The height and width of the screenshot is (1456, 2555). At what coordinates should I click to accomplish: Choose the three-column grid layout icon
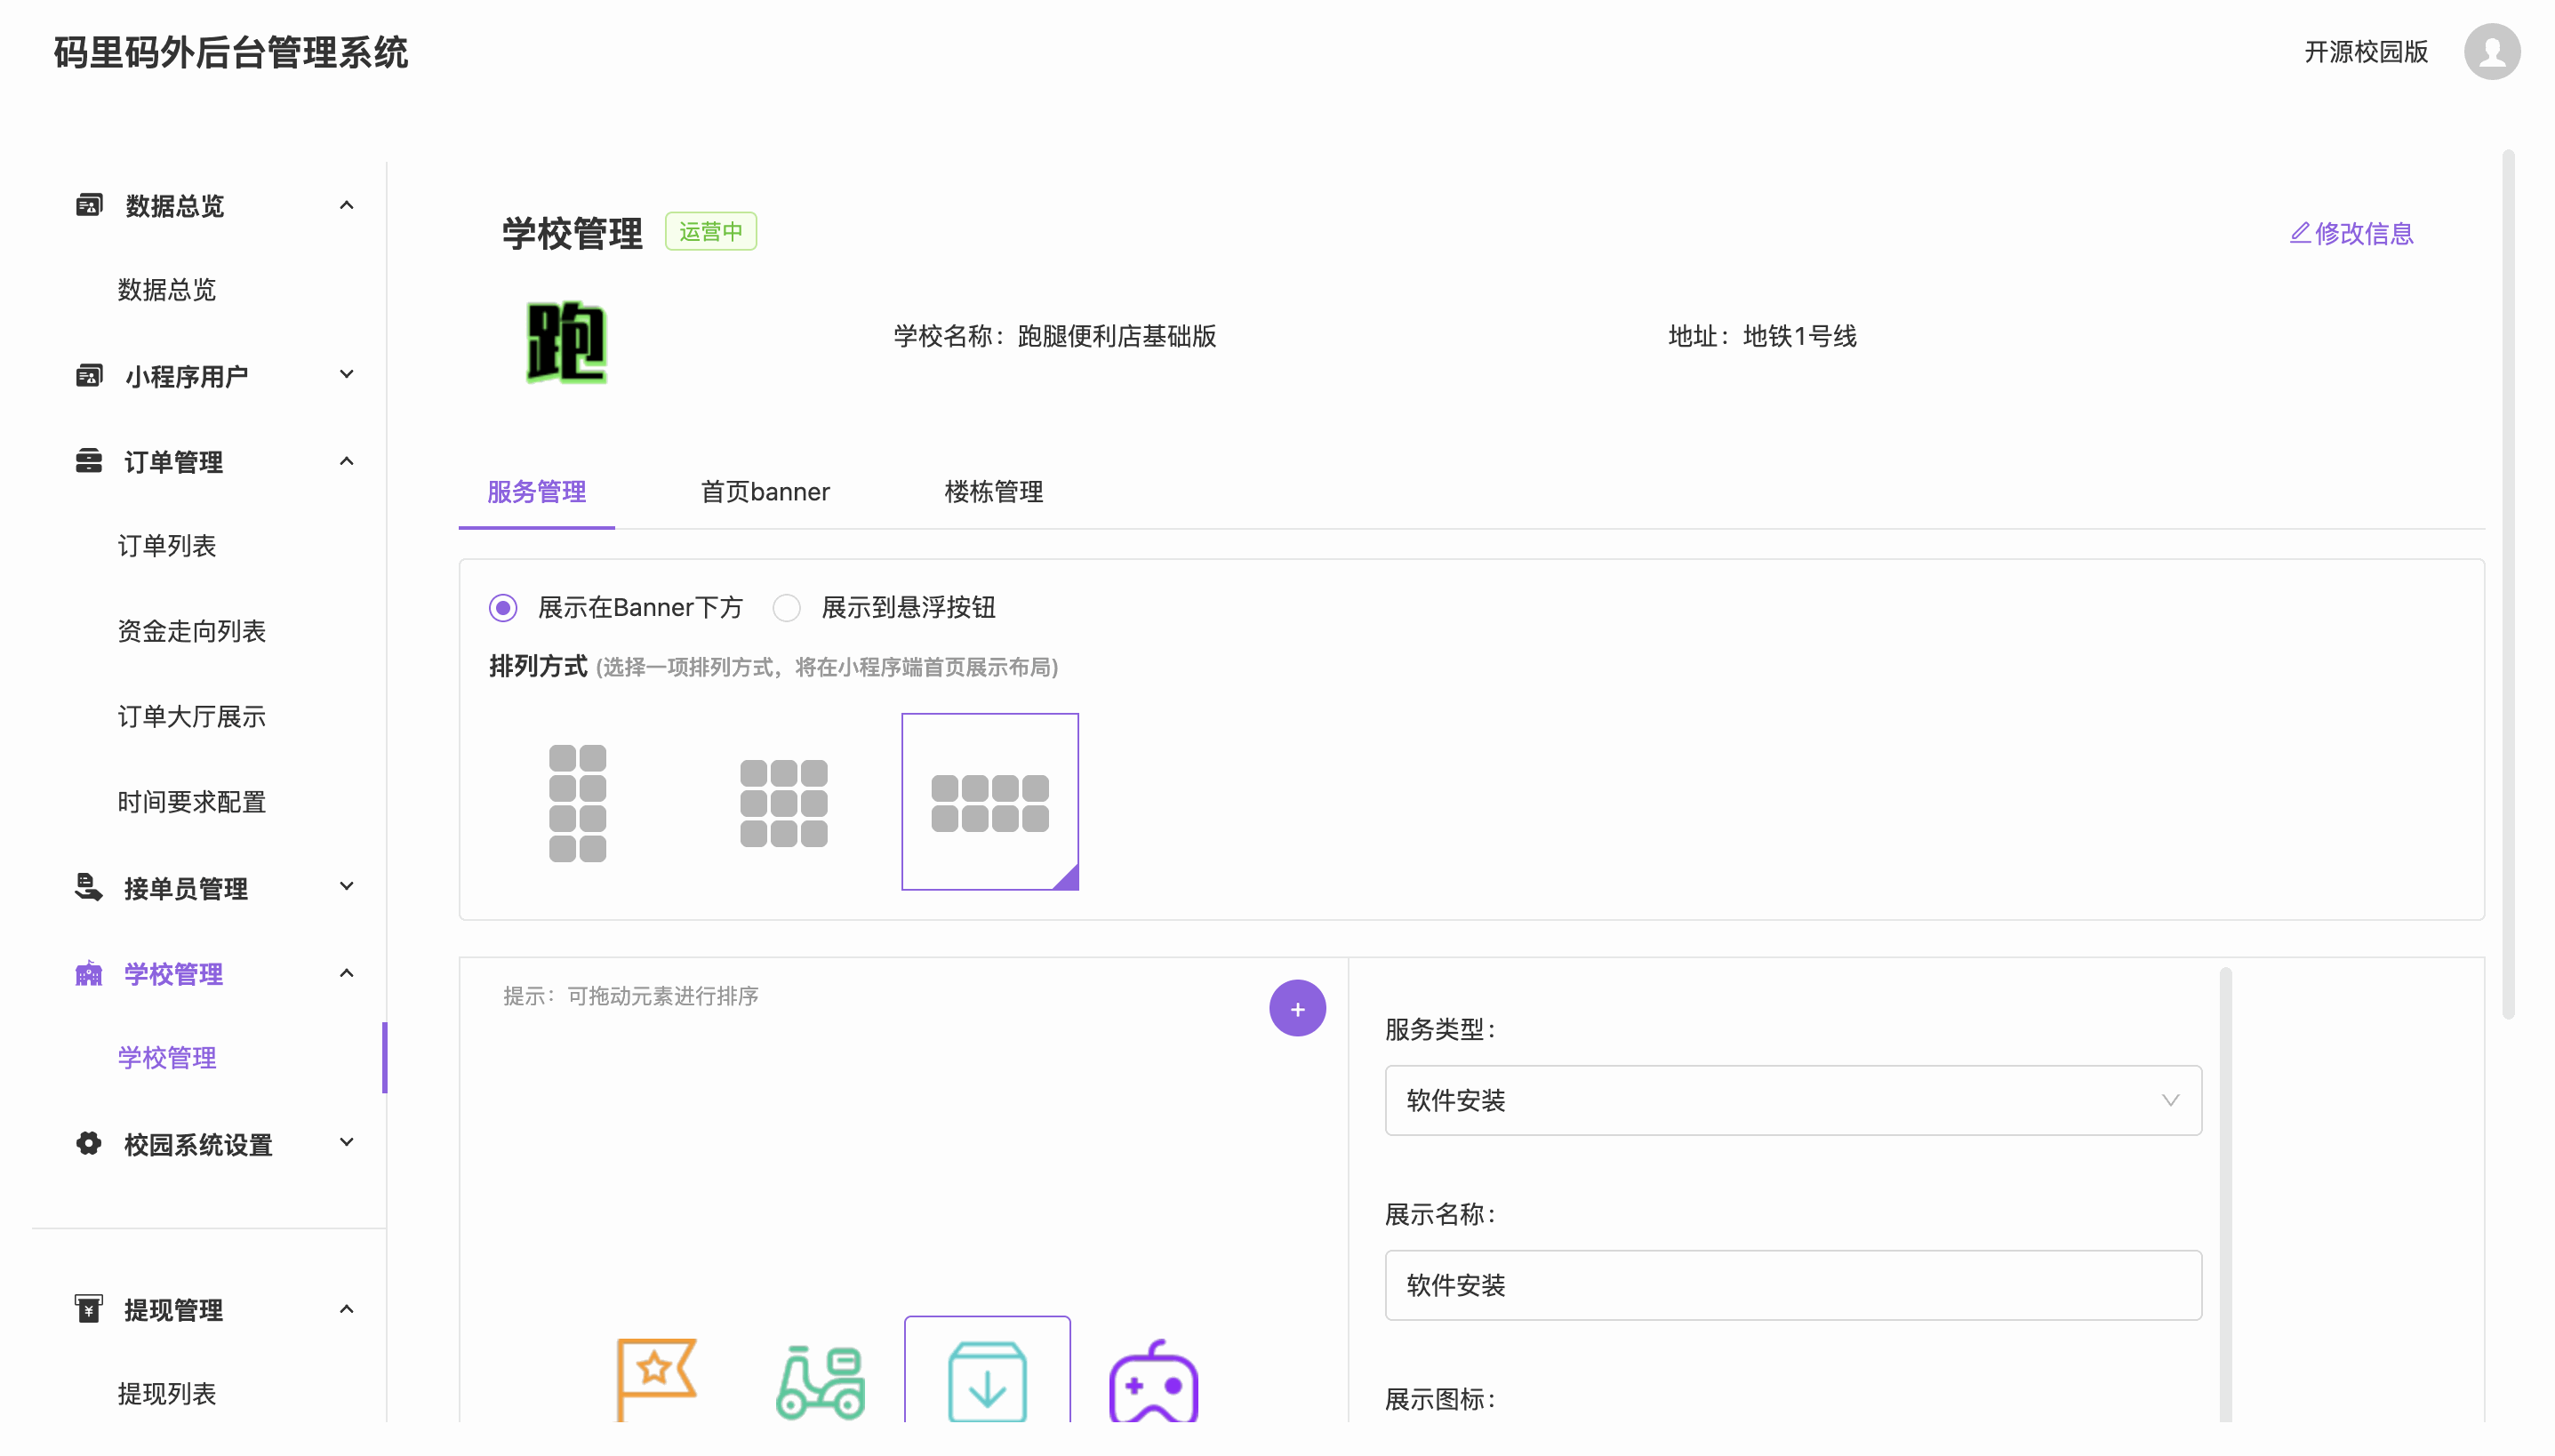pyautogui.click(x=783, y=802)
